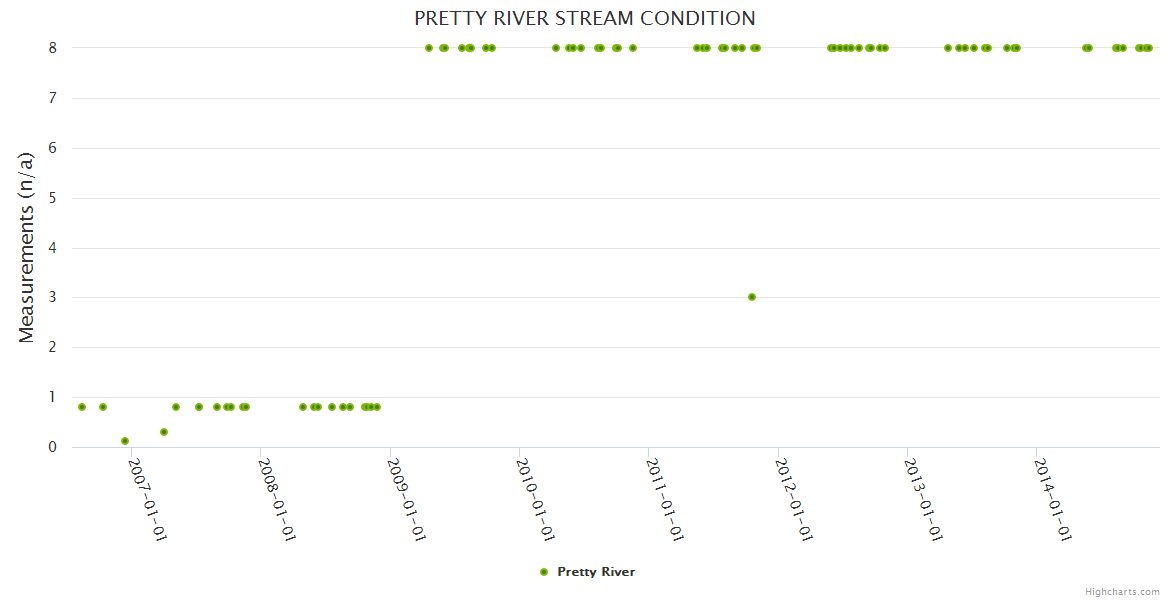
Task: Click the Pretty River Stream Condition title
Action: point(585,18)
